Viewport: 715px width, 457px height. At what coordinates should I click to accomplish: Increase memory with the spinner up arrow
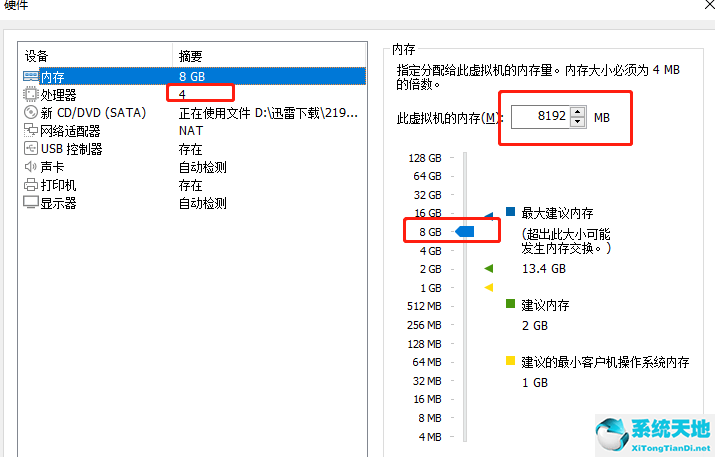tap(578, 112)
